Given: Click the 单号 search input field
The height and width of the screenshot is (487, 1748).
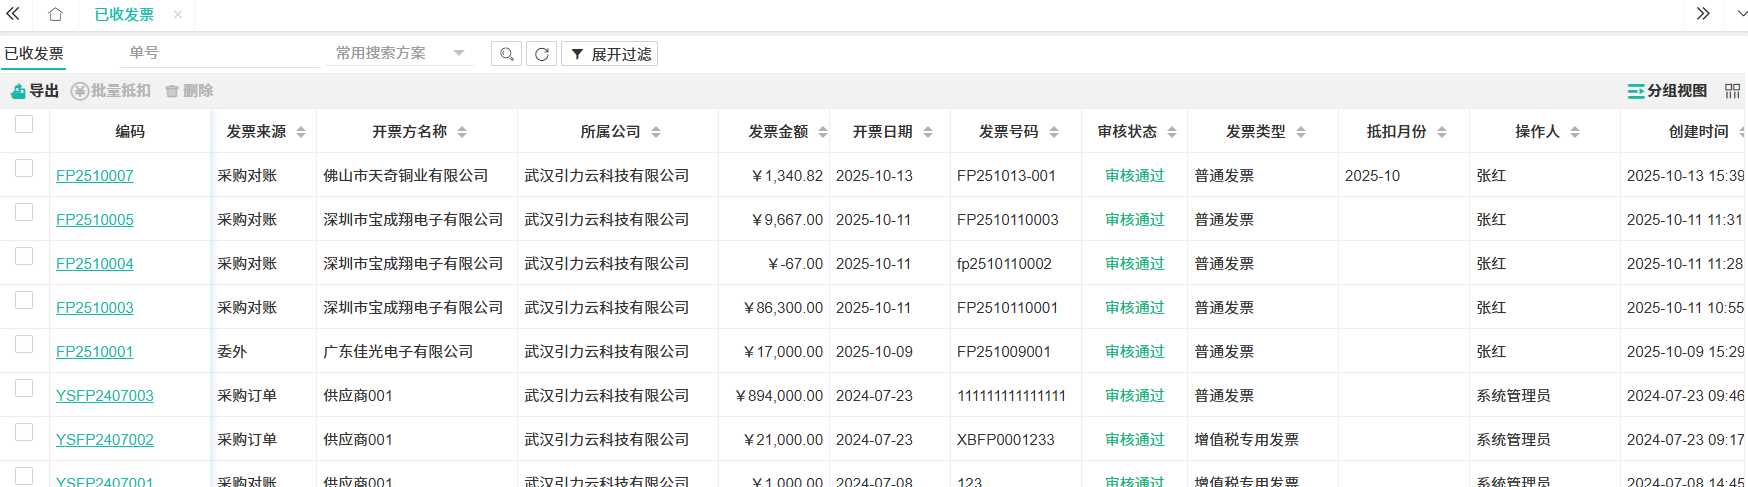Looking at the screenshot, I should tap(220, 53).
